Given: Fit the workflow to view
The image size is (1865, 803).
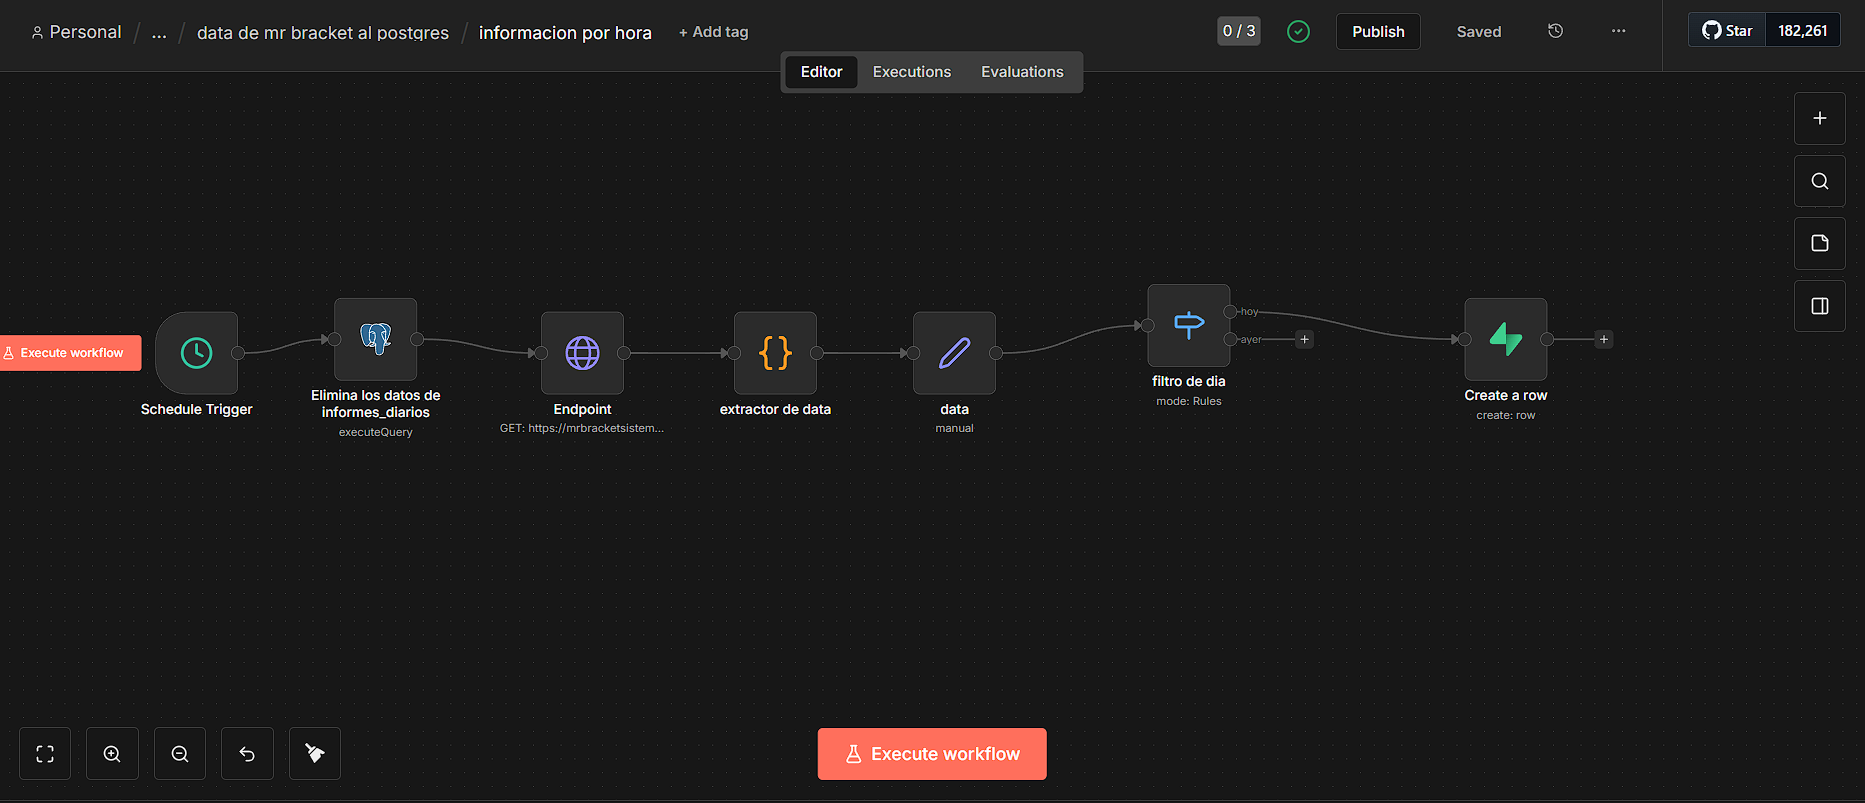Looking at the screenshot, I should (45, 754).
